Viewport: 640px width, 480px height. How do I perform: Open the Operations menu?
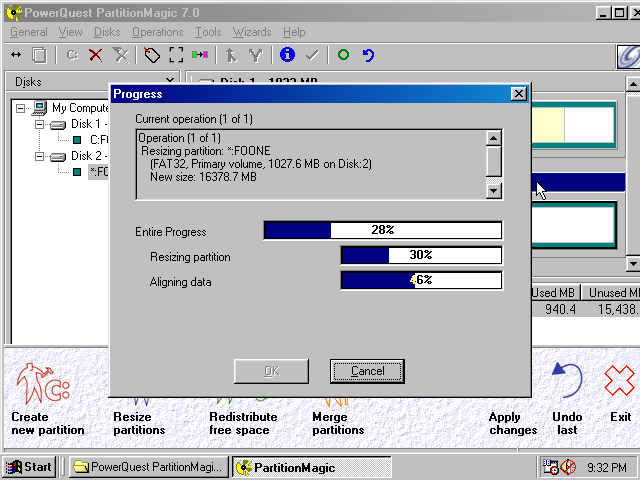click(x=158, y=32)
